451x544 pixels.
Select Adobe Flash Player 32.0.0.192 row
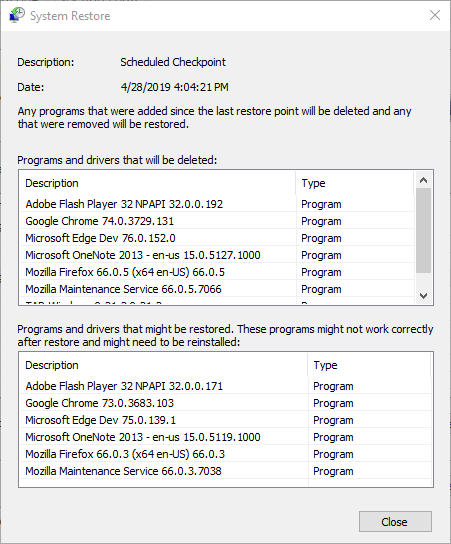pyautogui.click(x=217, y=204)
